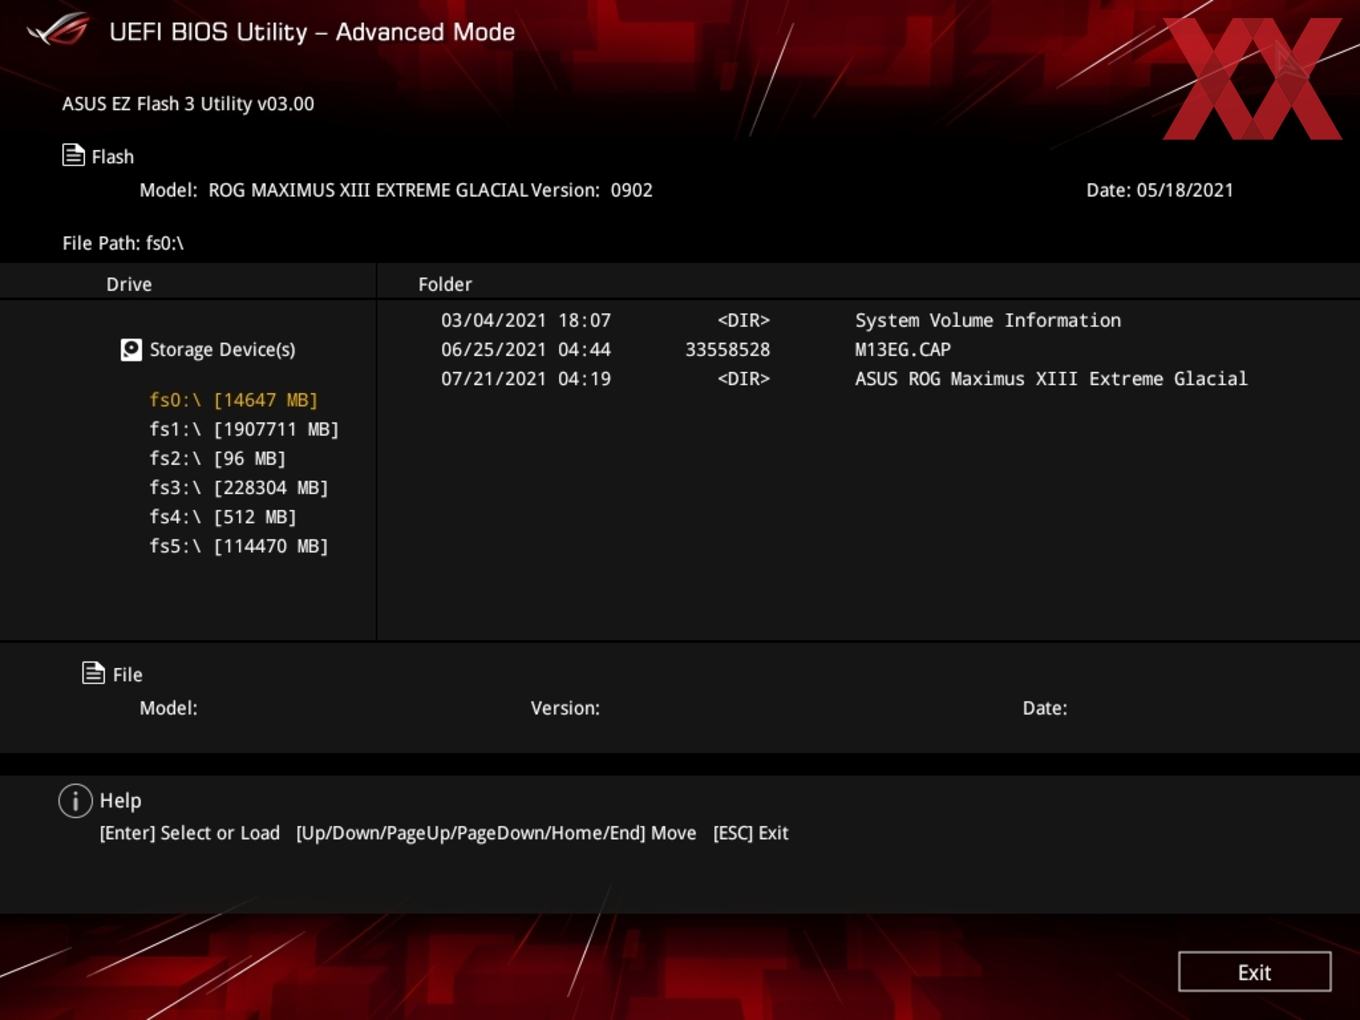Click the 03/04/2021 18:07 timestamp
1360x1020 pixels.
click(526, 320)
